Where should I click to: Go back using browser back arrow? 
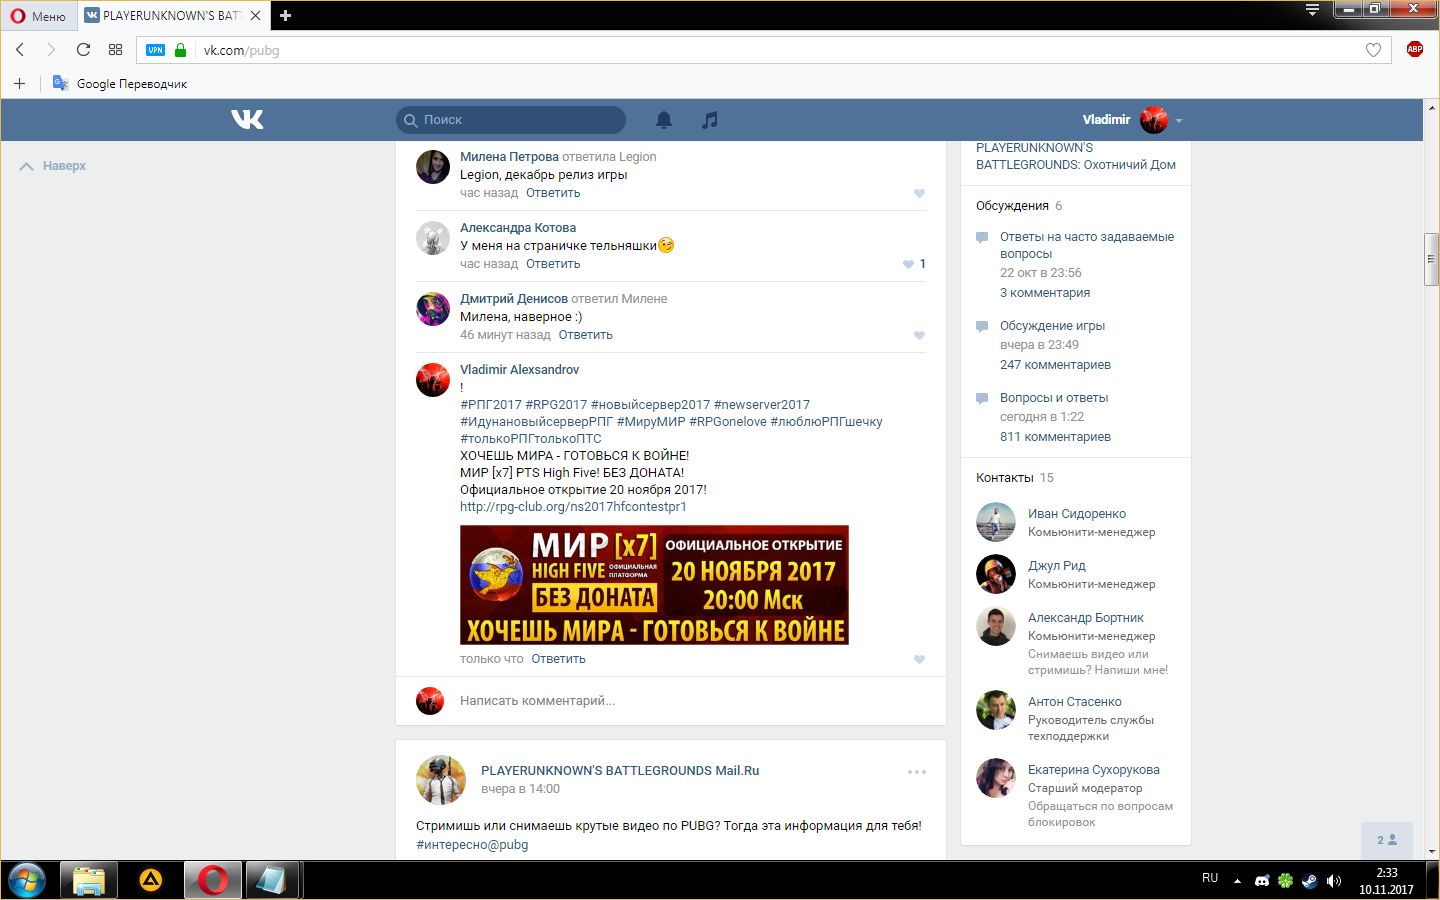click(20, 50)
